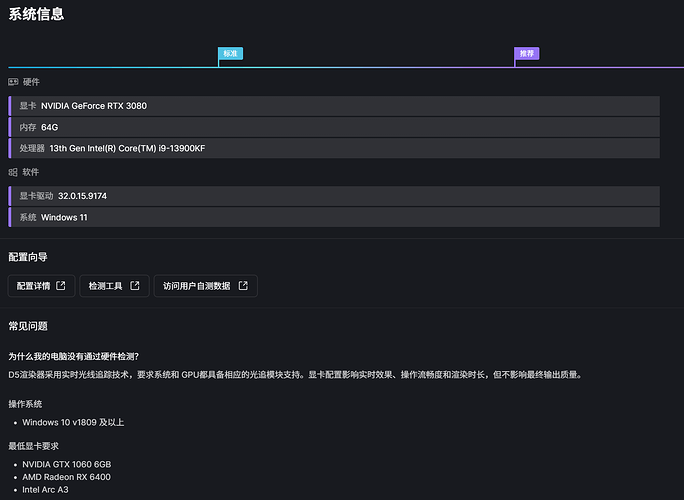The height and width of the screenshot is (500, 684).
Task: Click the hardware (硬件) section icon
Action: pyautogui.click(x=13, y=82)
